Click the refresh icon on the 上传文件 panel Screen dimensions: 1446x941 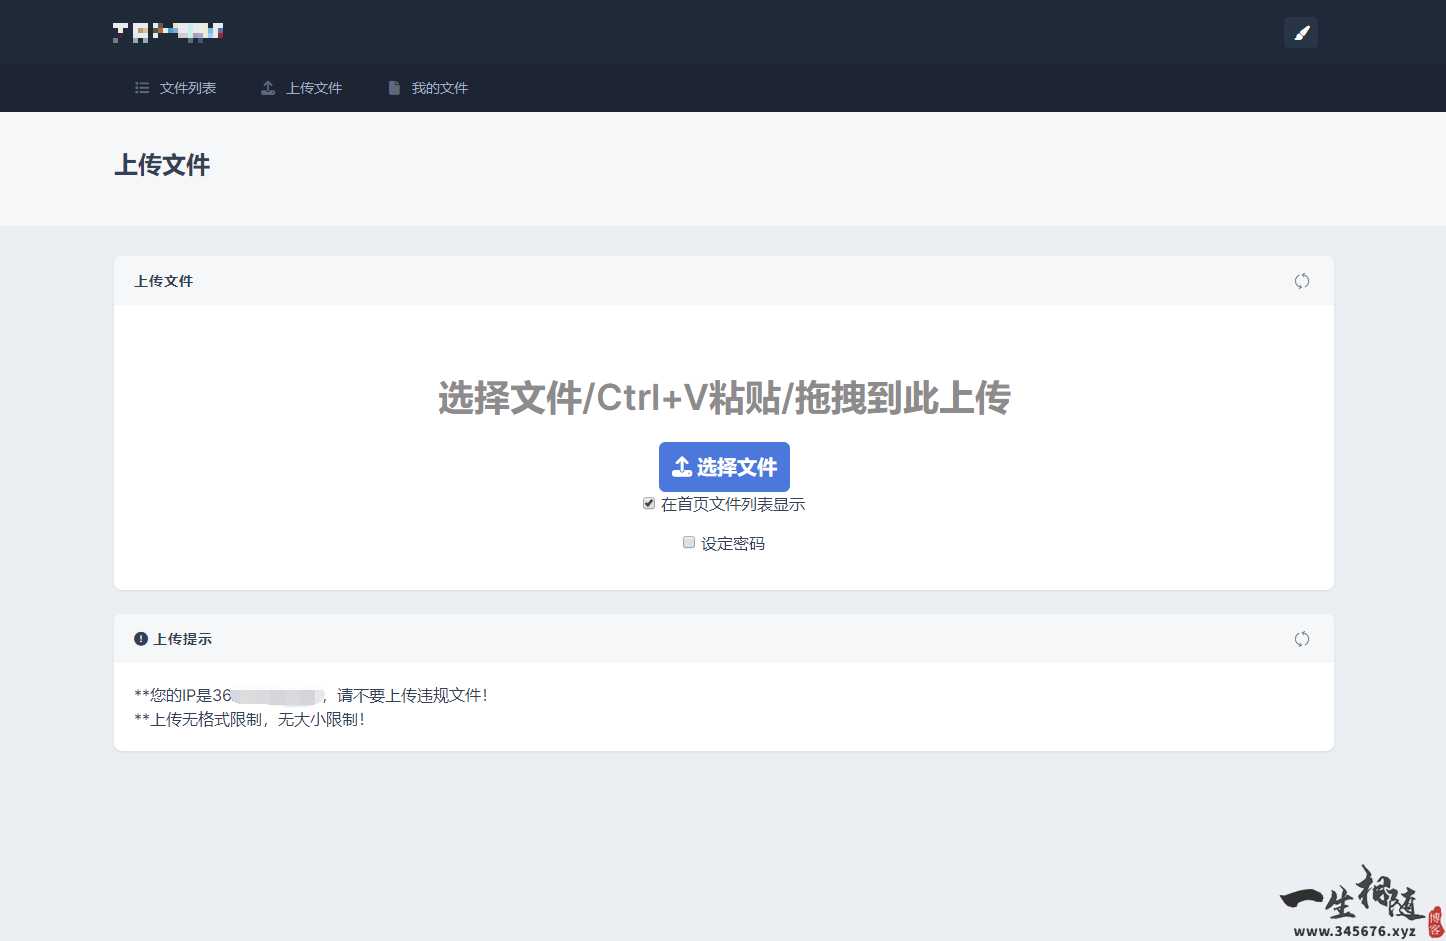1301,281
